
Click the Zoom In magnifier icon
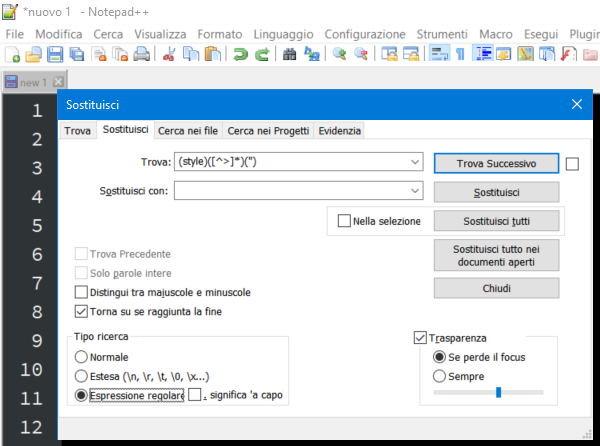click(x=339, y=54)
